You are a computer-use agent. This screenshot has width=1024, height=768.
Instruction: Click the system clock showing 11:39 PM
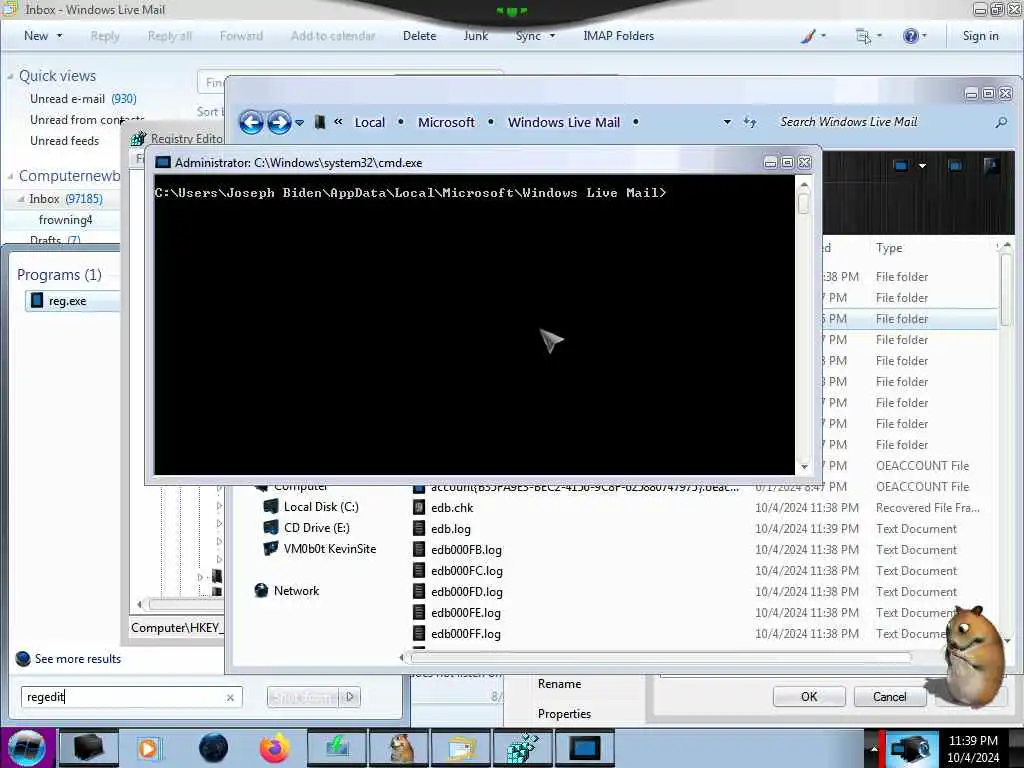coord(973,741)
